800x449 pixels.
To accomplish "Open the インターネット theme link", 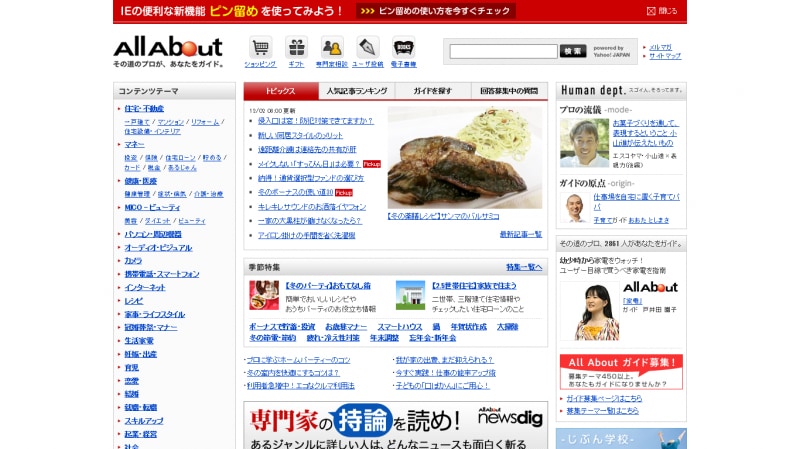I will click(145, 287).
